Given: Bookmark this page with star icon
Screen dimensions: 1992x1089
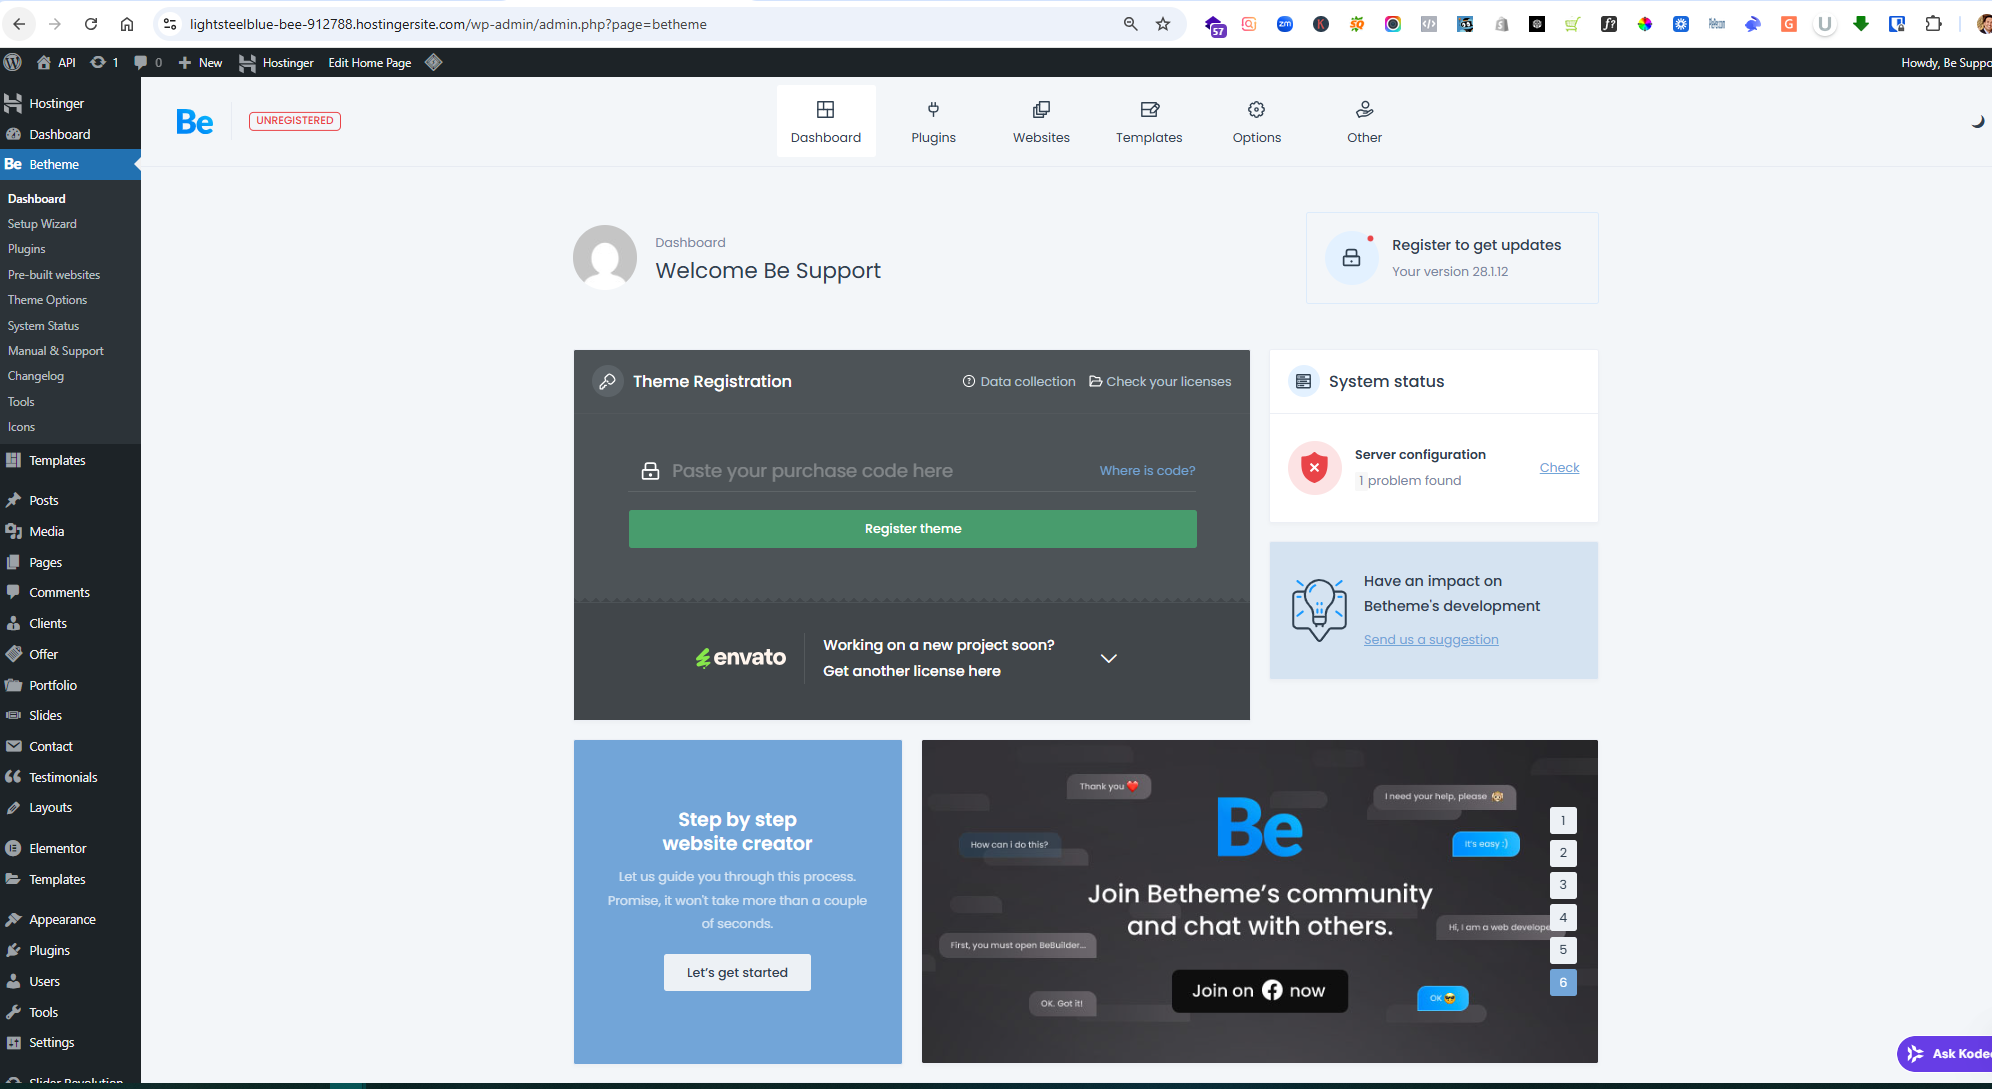Looking at the screenshot, I should [1163, 24].
